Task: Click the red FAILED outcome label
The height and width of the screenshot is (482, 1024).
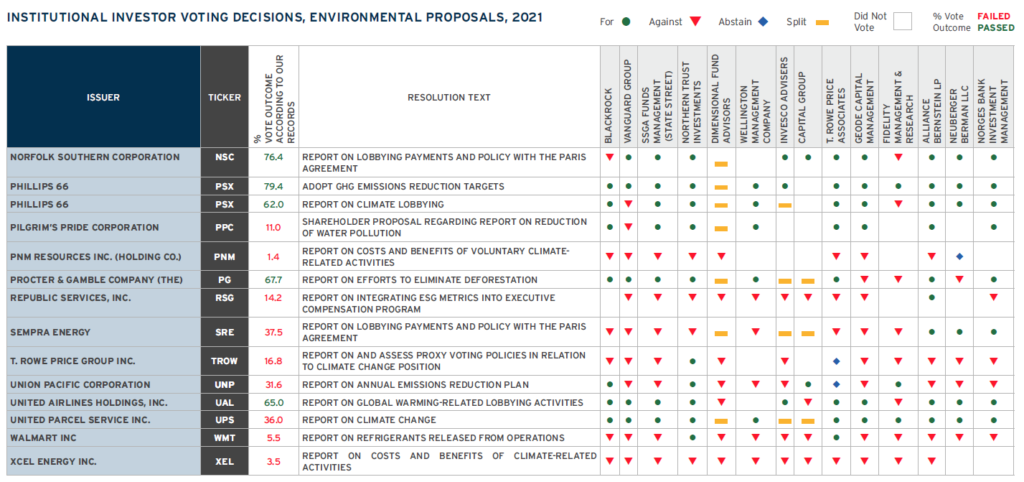Action: [x=995, y=16]
